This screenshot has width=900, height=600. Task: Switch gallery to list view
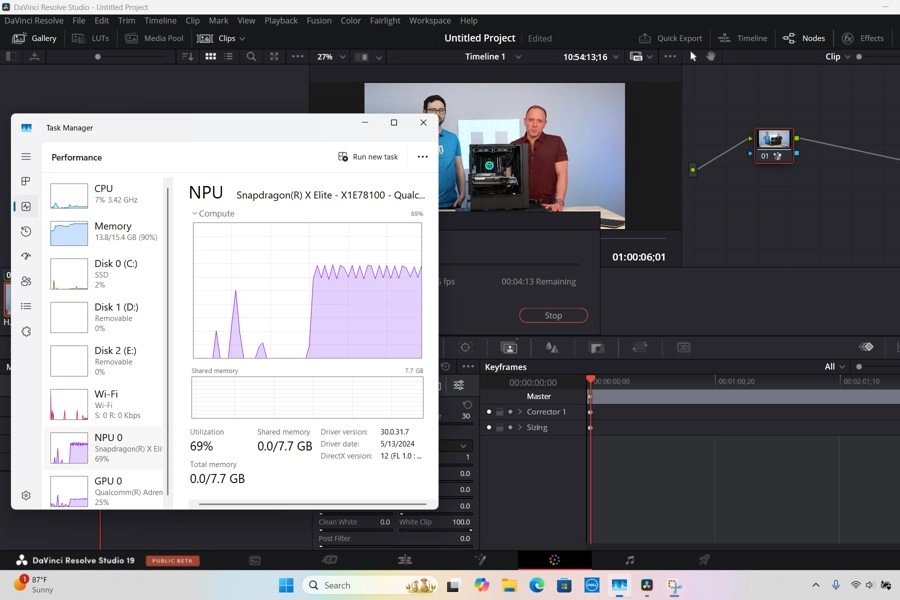228,57
